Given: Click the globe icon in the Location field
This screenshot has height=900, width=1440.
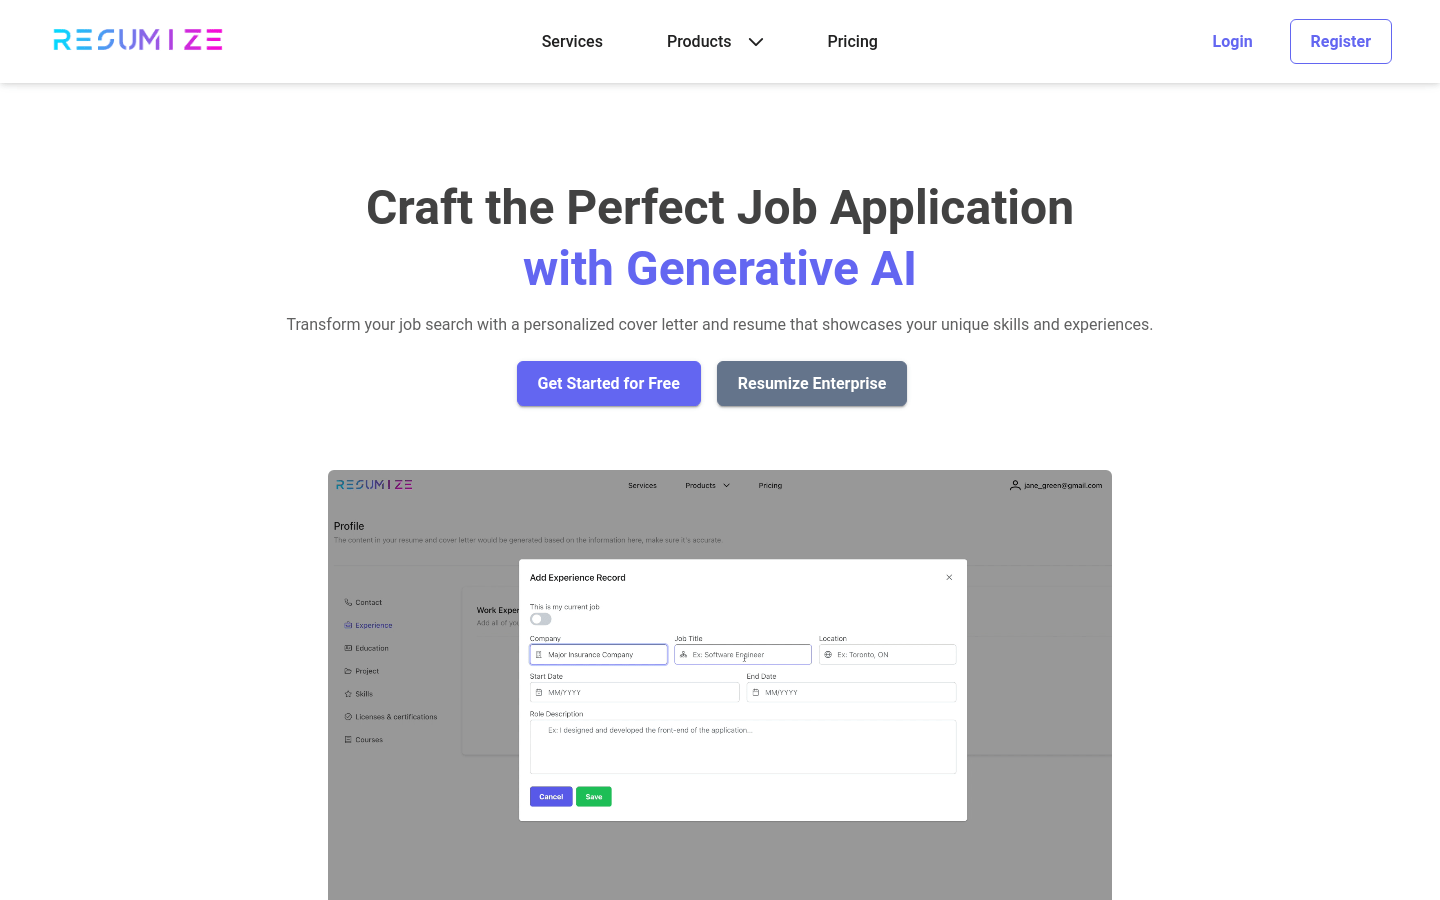Looking at the screenshot, I should coord(828,655).
